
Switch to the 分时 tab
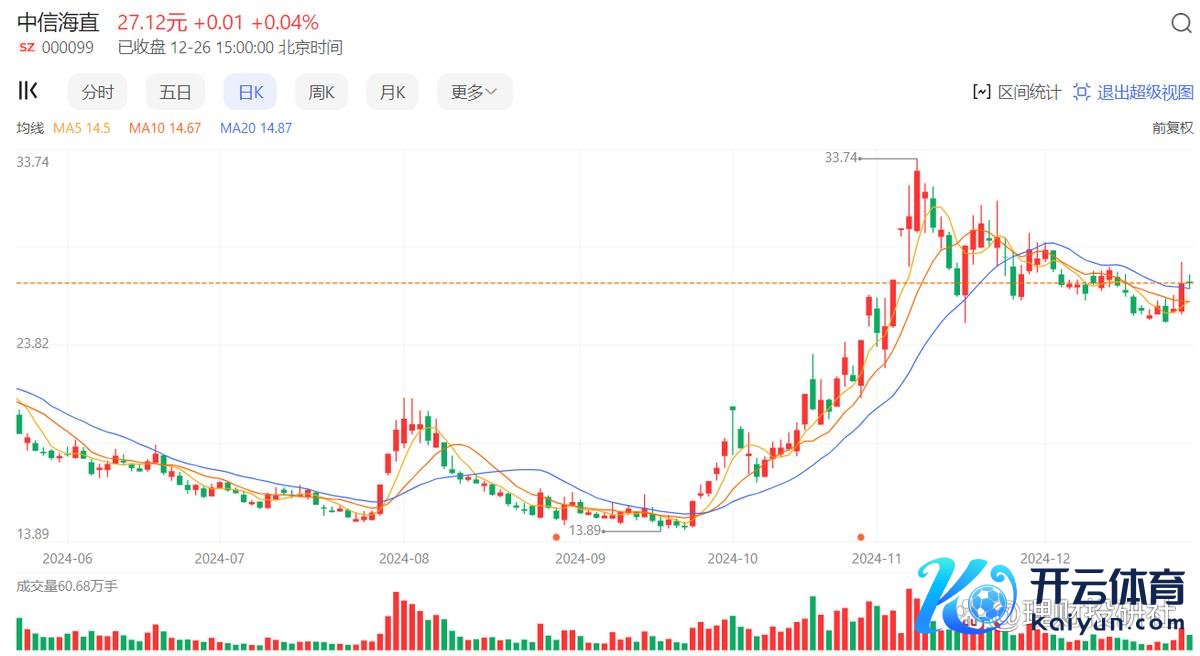98,92
